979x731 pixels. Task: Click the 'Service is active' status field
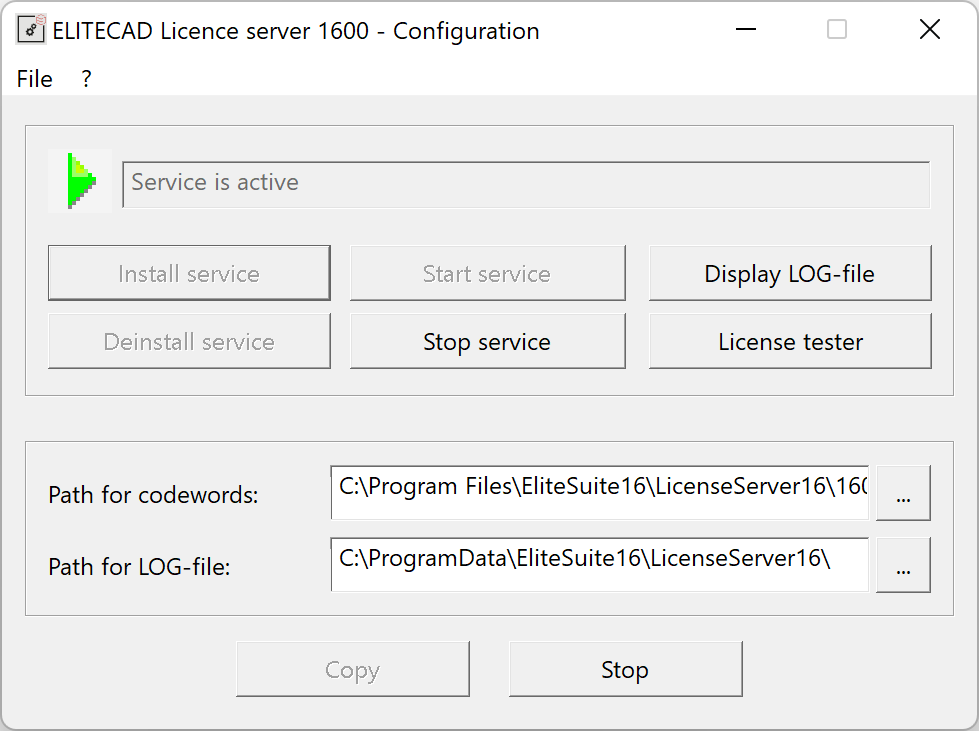tap(525, 184)
